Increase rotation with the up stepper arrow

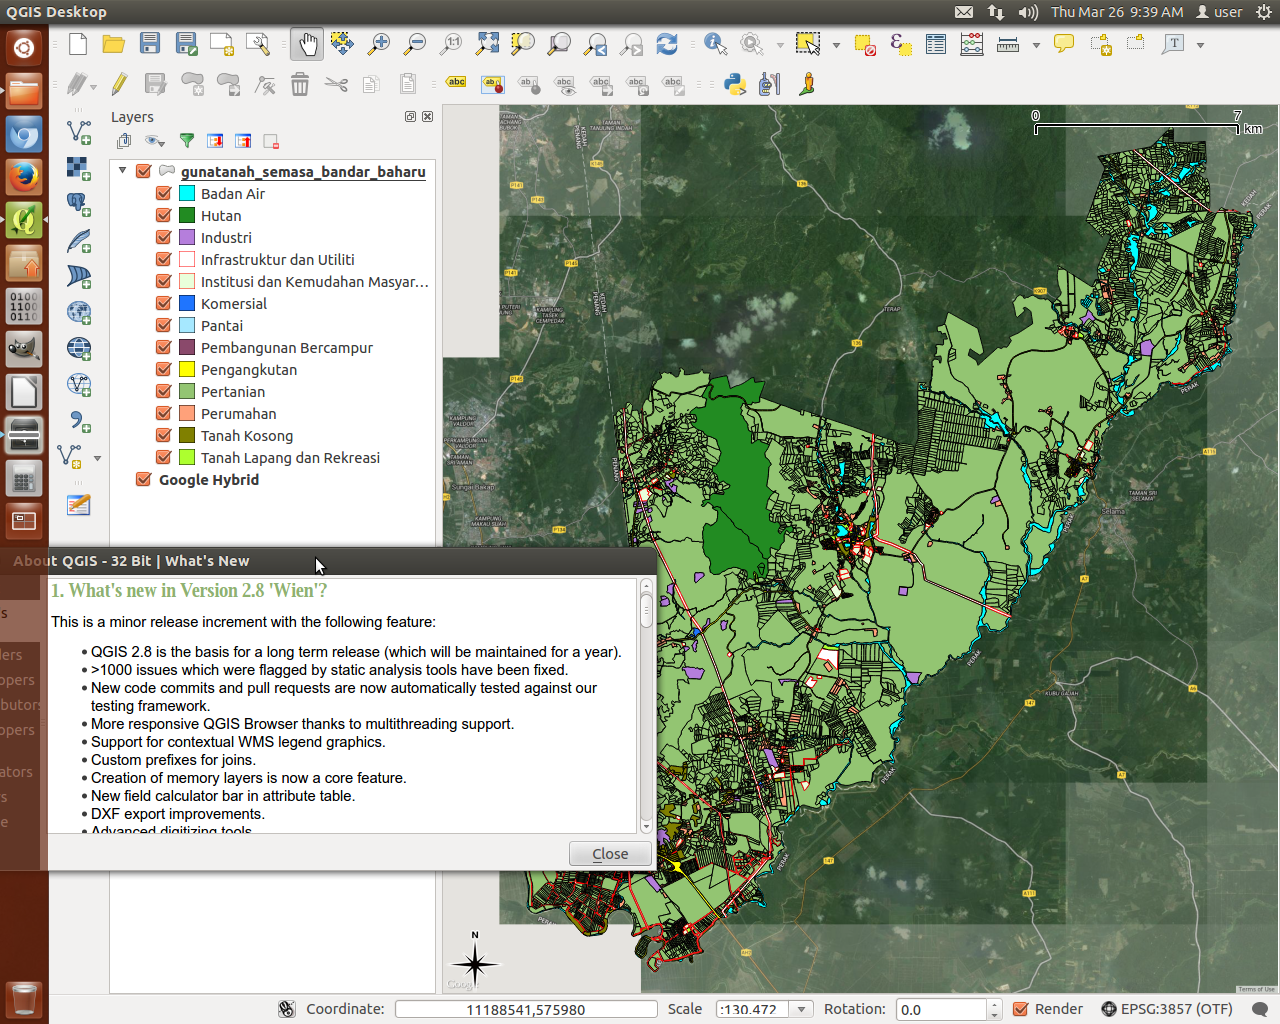(994, 1005)
